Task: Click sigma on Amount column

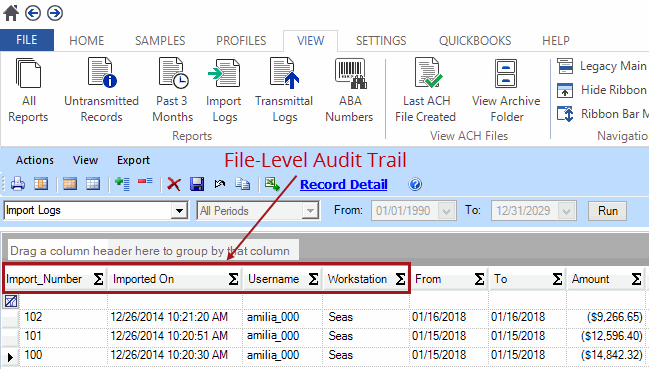Action: pos(637,279)
